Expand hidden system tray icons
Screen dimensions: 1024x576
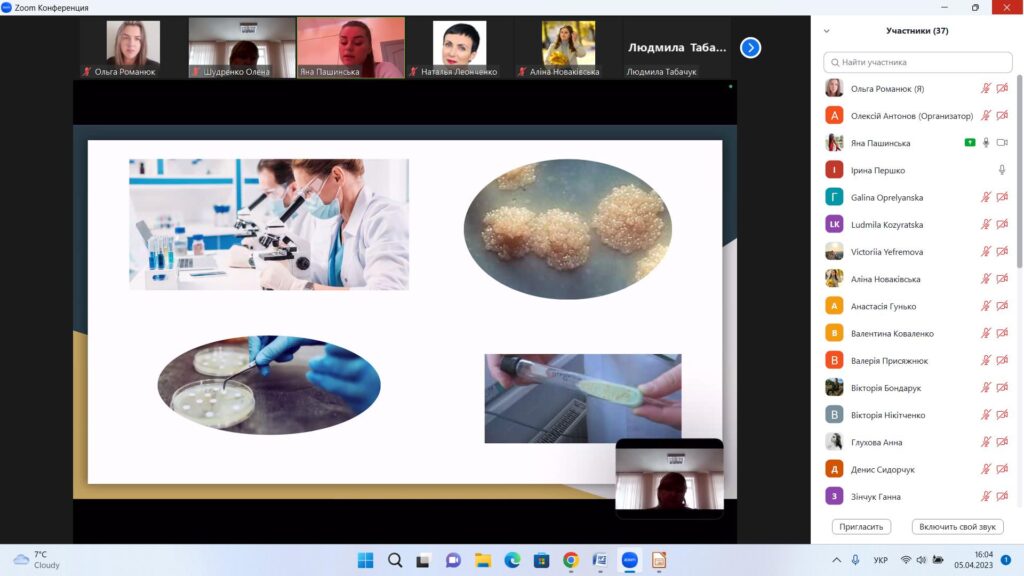836,560
